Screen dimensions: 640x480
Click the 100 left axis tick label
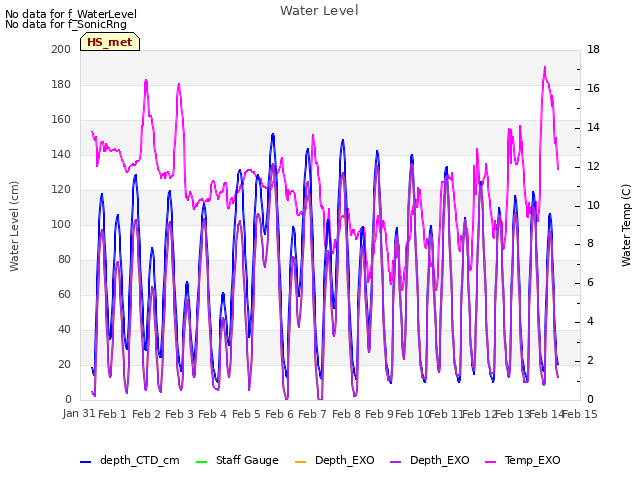click(61, 224)
